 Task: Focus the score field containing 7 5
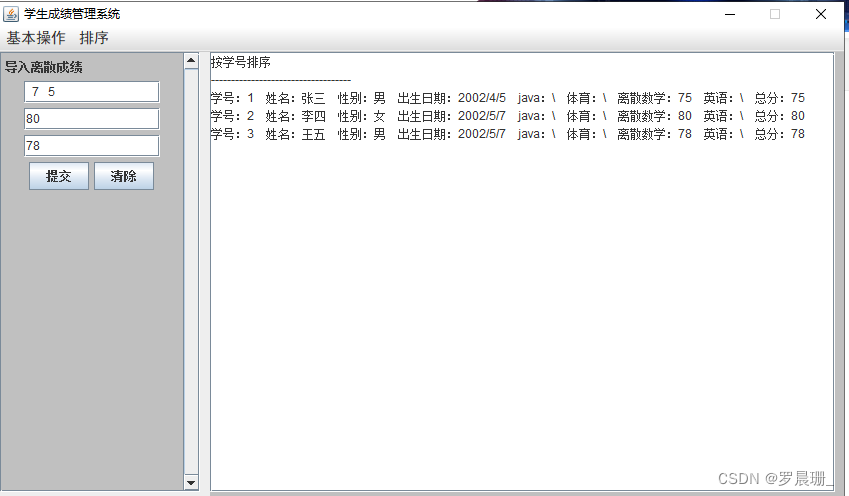point(92,92)
